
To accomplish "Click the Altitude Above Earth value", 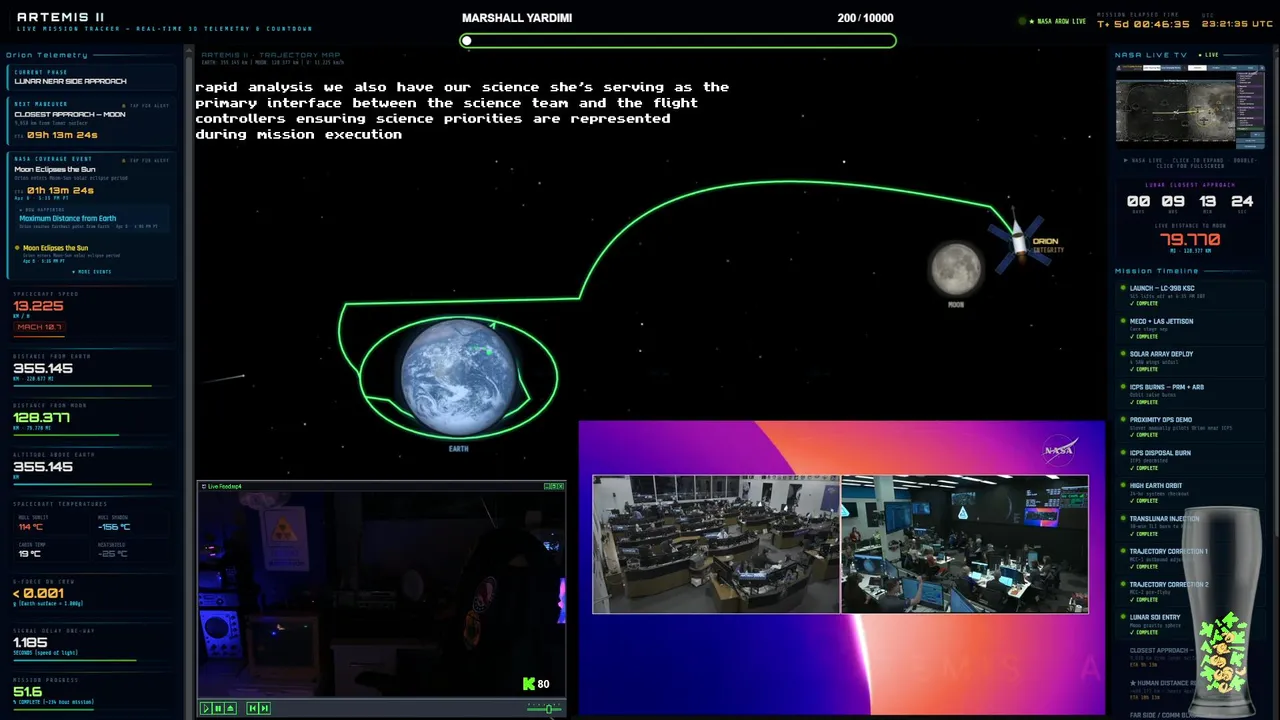I will [43, 467].
